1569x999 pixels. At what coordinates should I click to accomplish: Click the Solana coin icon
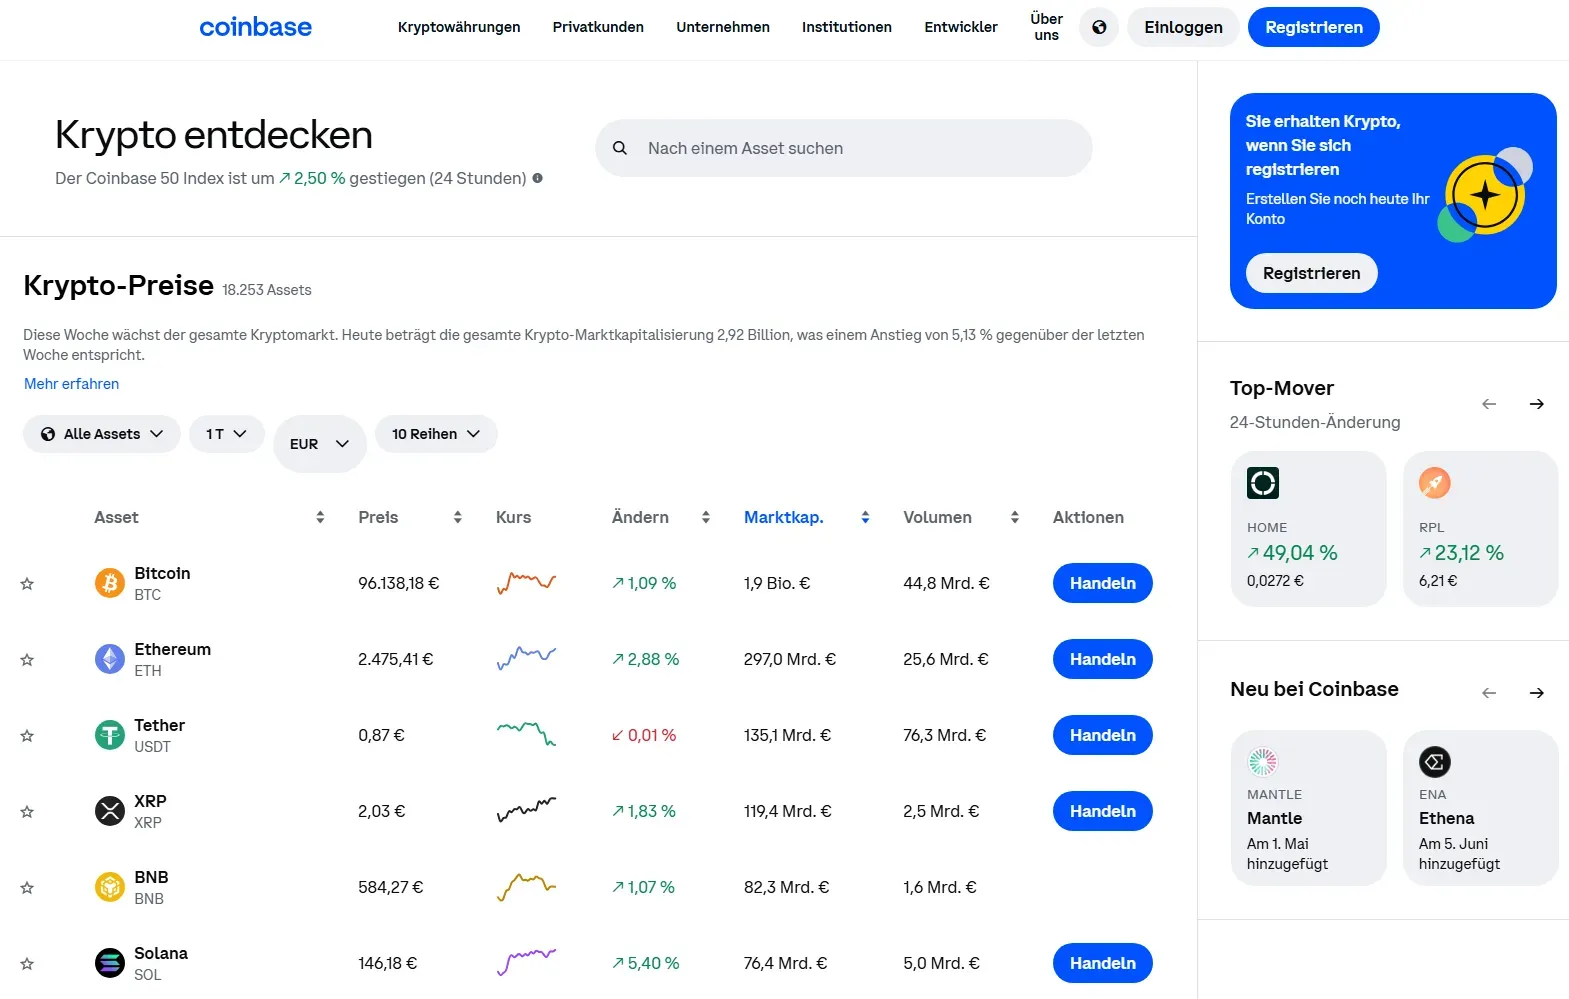109,963
